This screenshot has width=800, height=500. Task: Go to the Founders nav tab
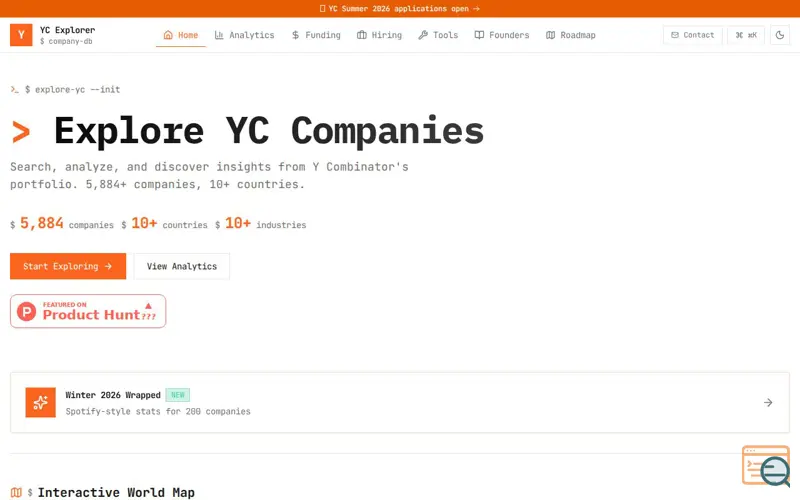pyautogui.click(x=502, y=35)
